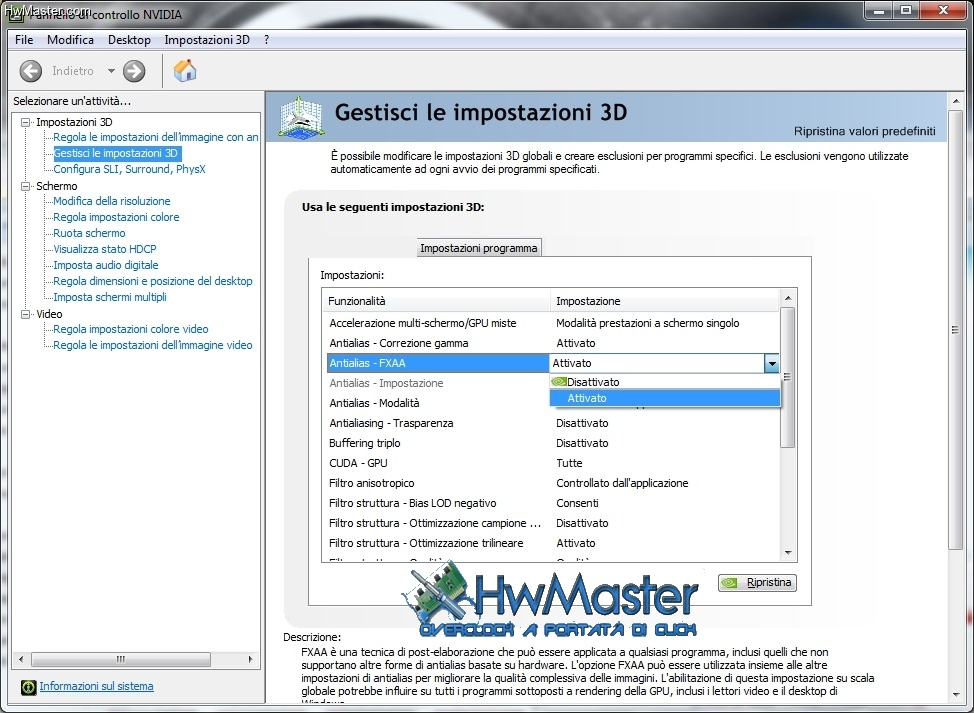Select Gestisci le impostazioni 3D tree item
This screenshot has width=974, height=713.
click(116, 153)
